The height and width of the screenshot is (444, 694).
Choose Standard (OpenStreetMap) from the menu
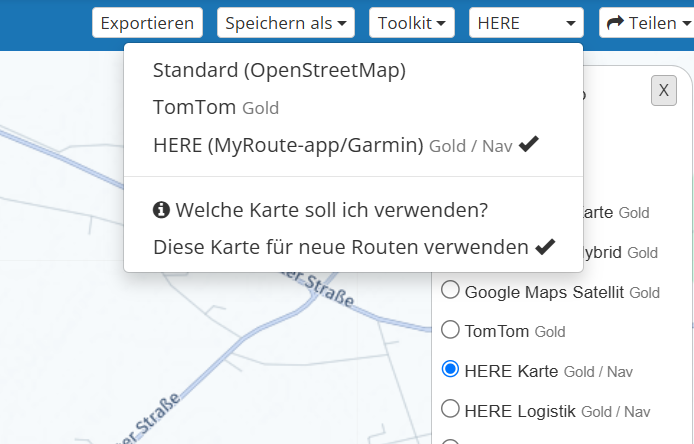(279, 71)
